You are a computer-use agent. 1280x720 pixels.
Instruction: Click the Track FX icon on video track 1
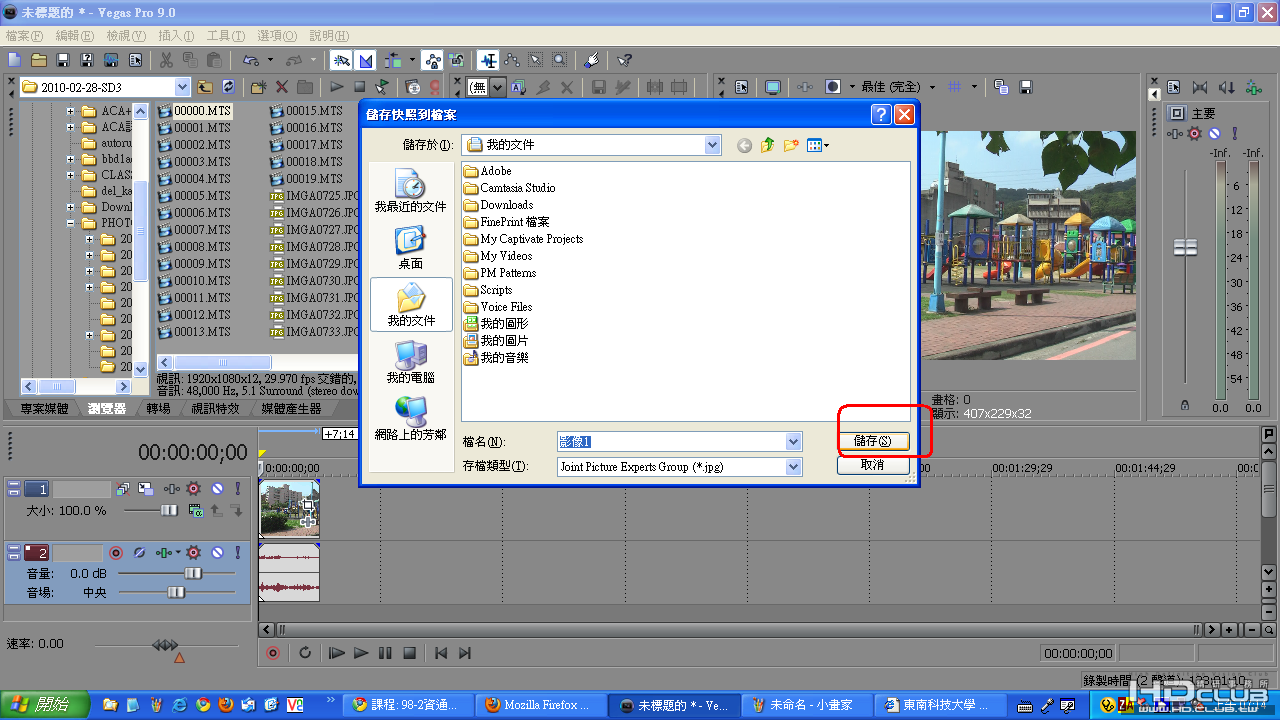point(193,489)
